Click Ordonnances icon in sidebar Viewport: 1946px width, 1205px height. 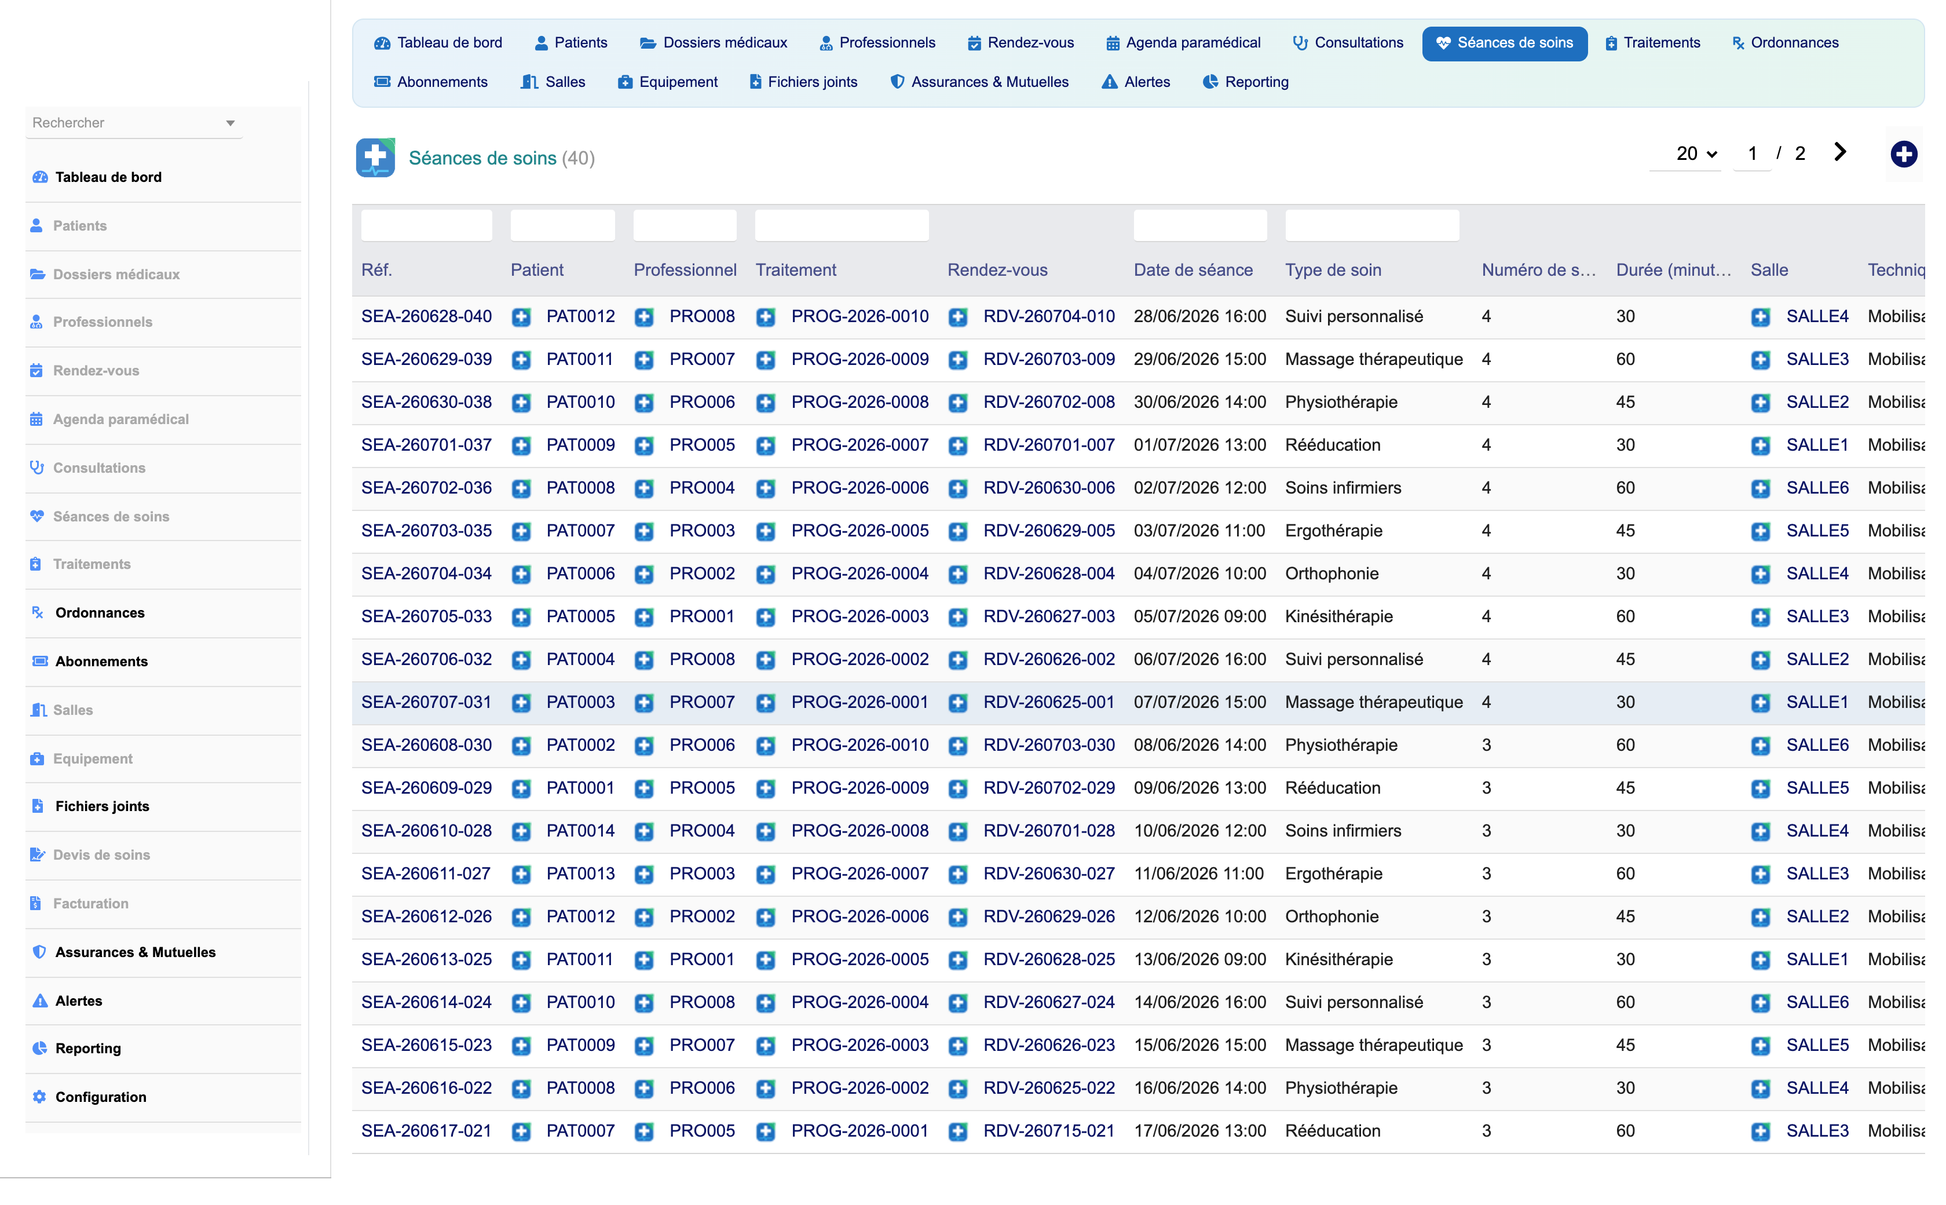coord(38,613)
